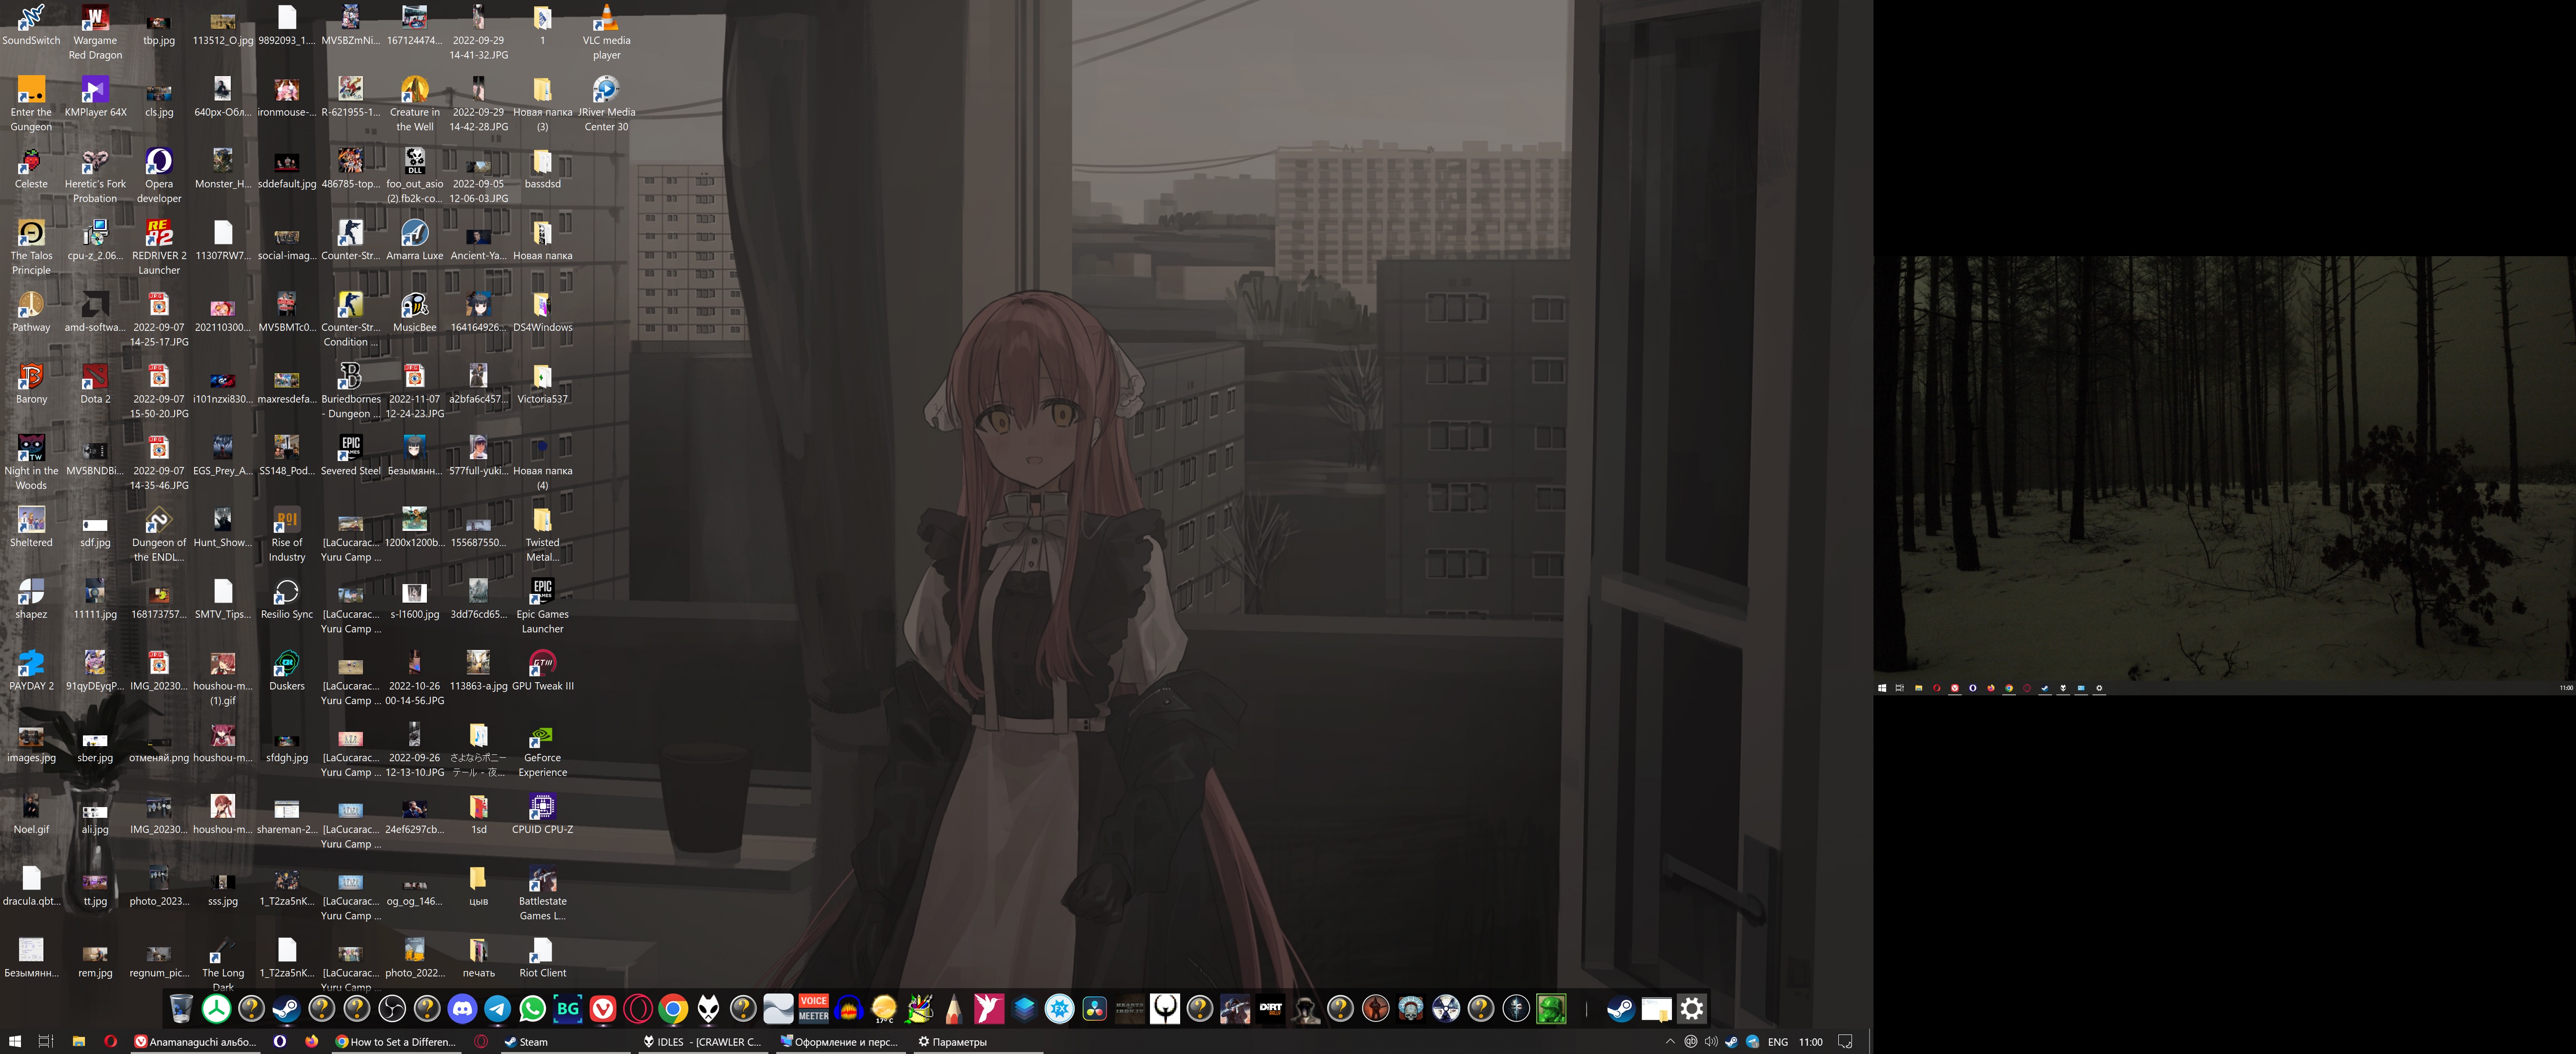Switch to Anamanaguchi Vivaldi taskbar window
2576x1054 pixels.
pyautogui.click(x=195, y=1041)
